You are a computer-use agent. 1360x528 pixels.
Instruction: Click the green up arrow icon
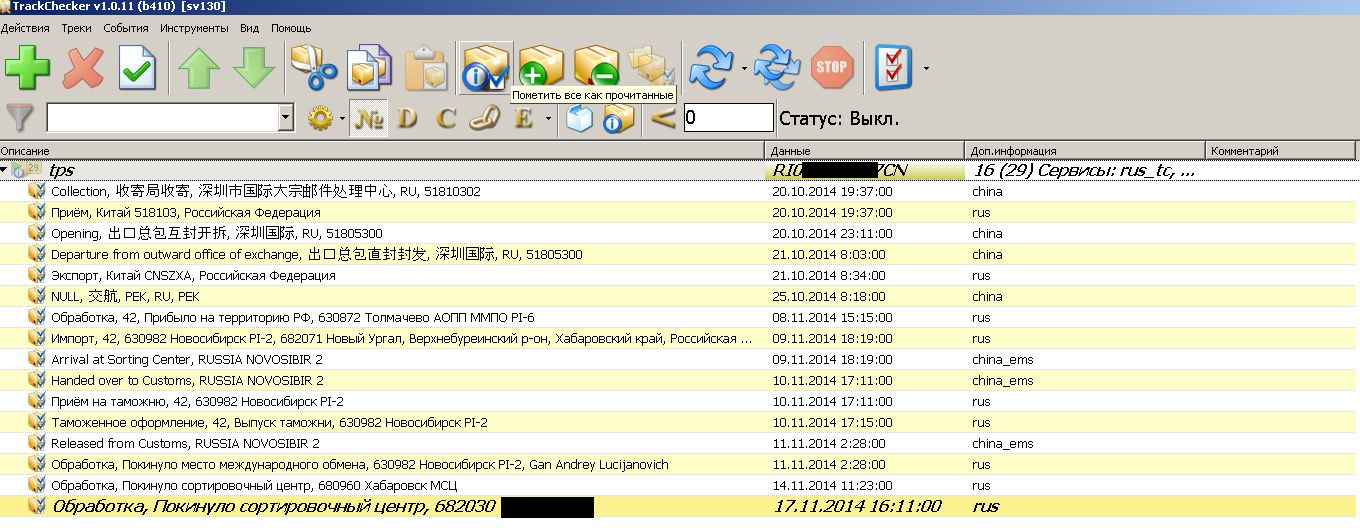(x=198, y=68)
